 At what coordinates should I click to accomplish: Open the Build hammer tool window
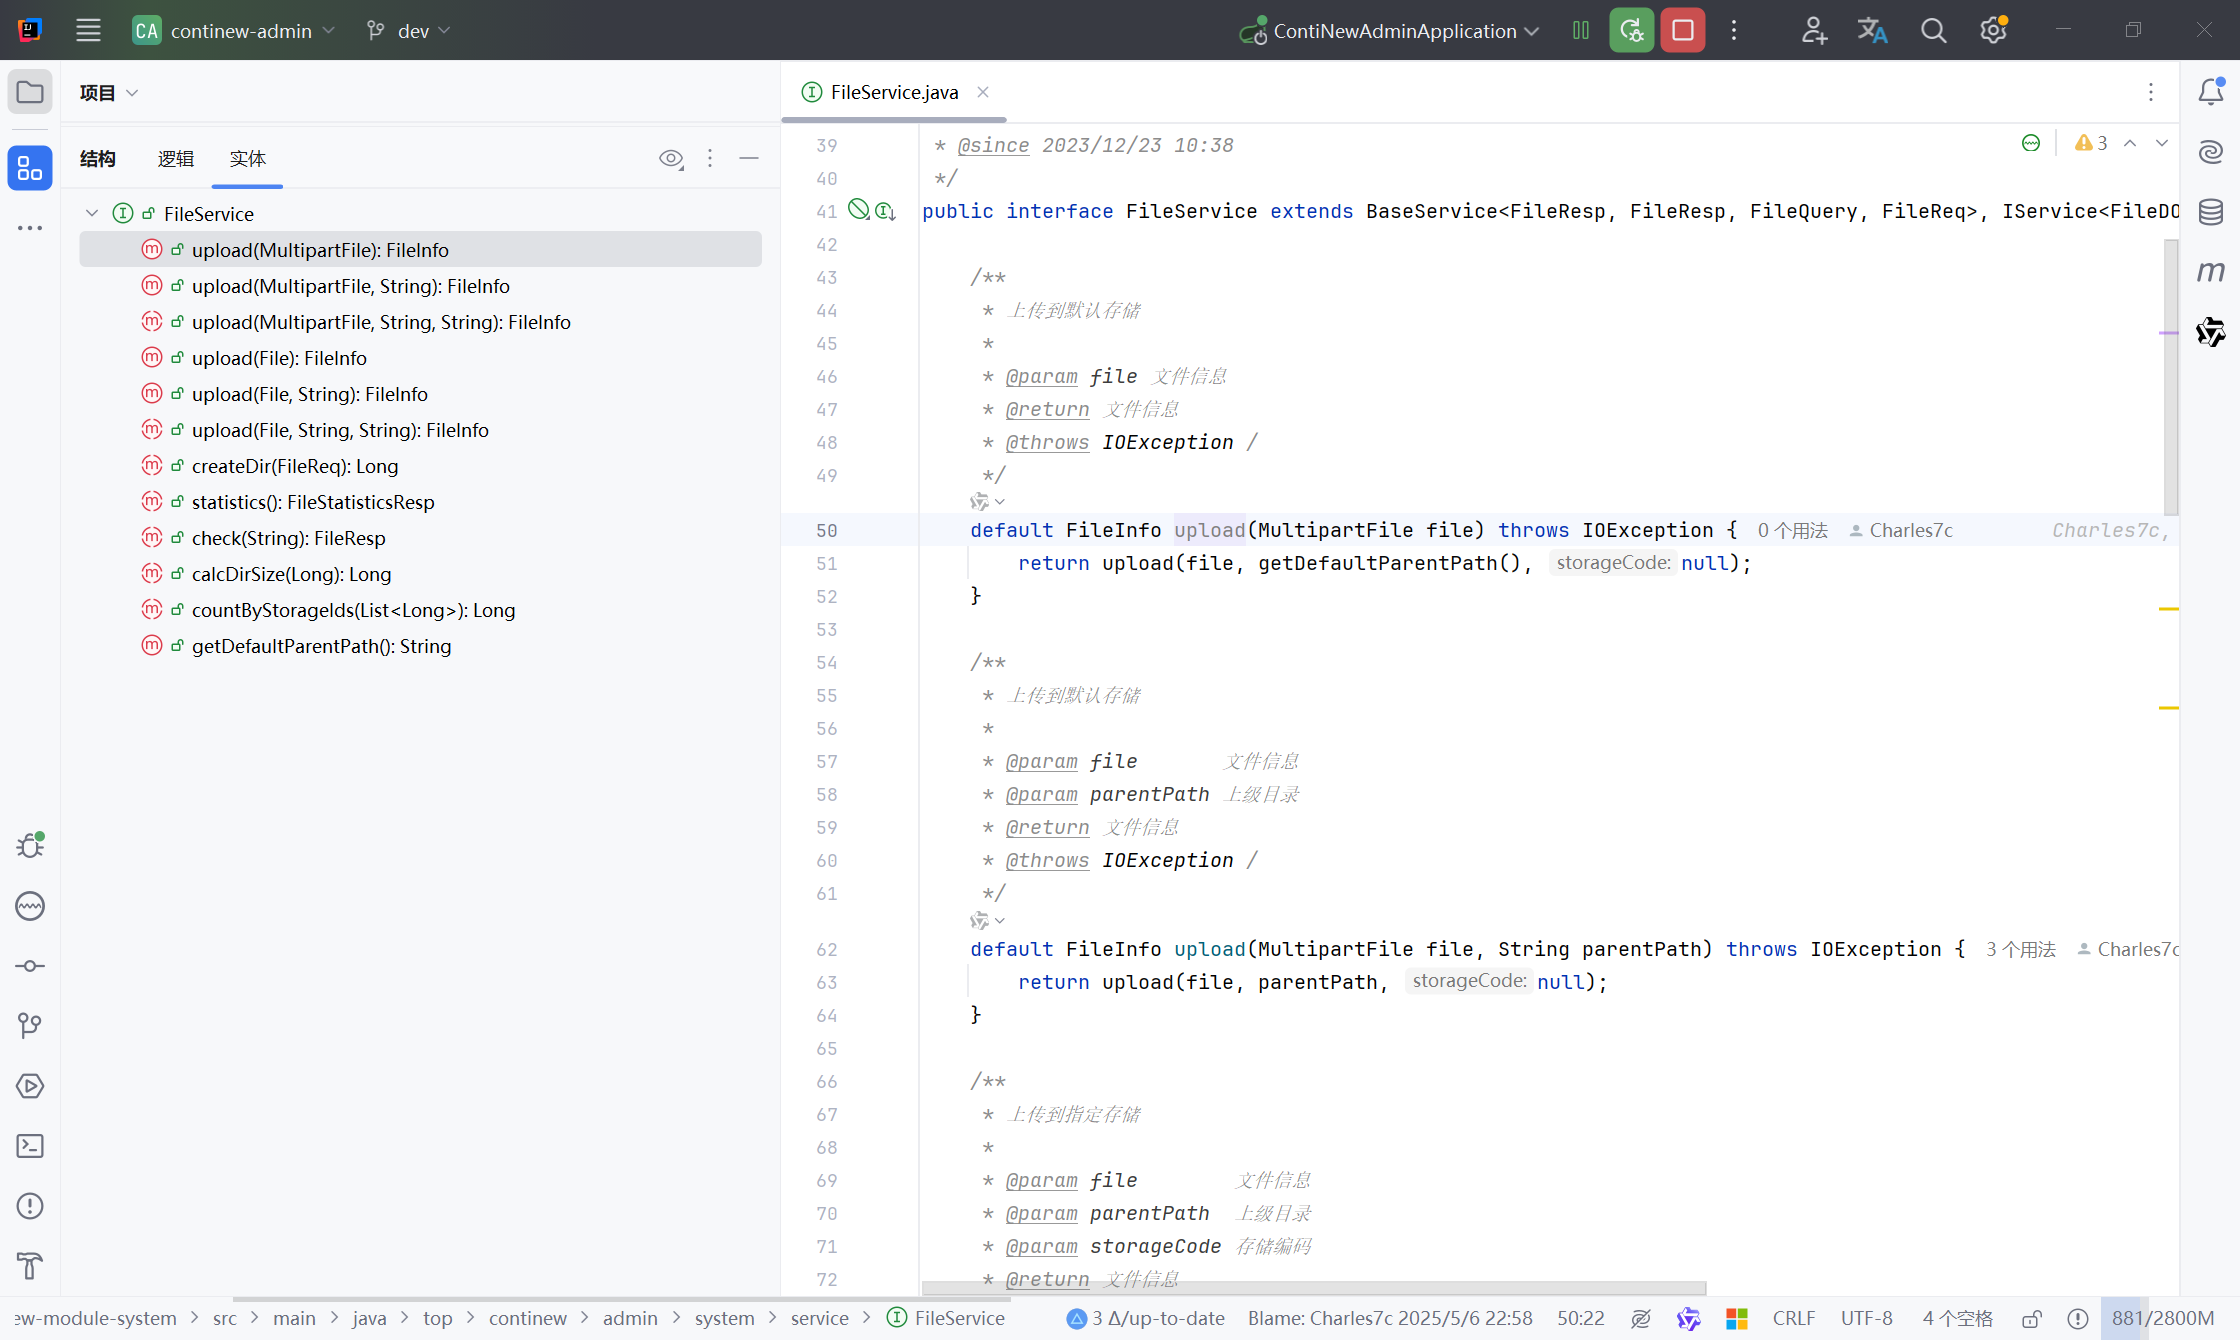point(30,1266)
